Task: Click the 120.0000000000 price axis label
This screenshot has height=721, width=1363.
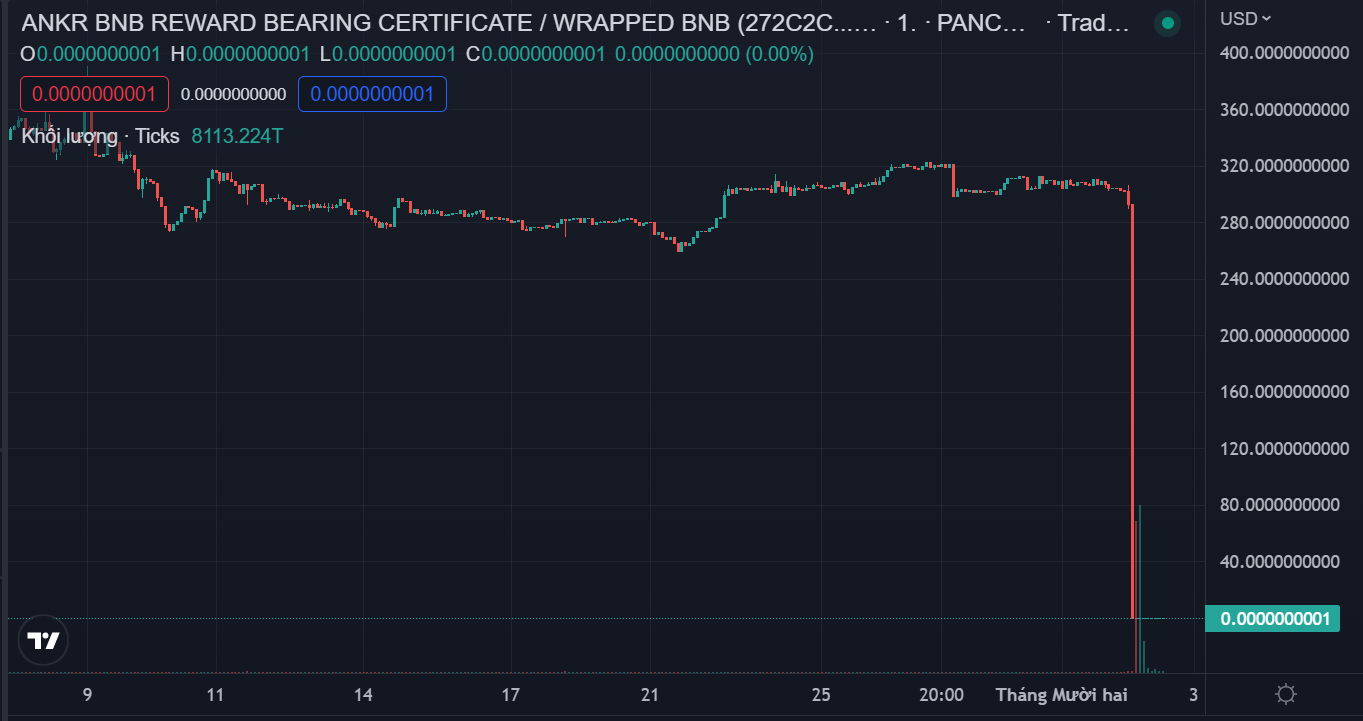Action: pos(1284,448)
